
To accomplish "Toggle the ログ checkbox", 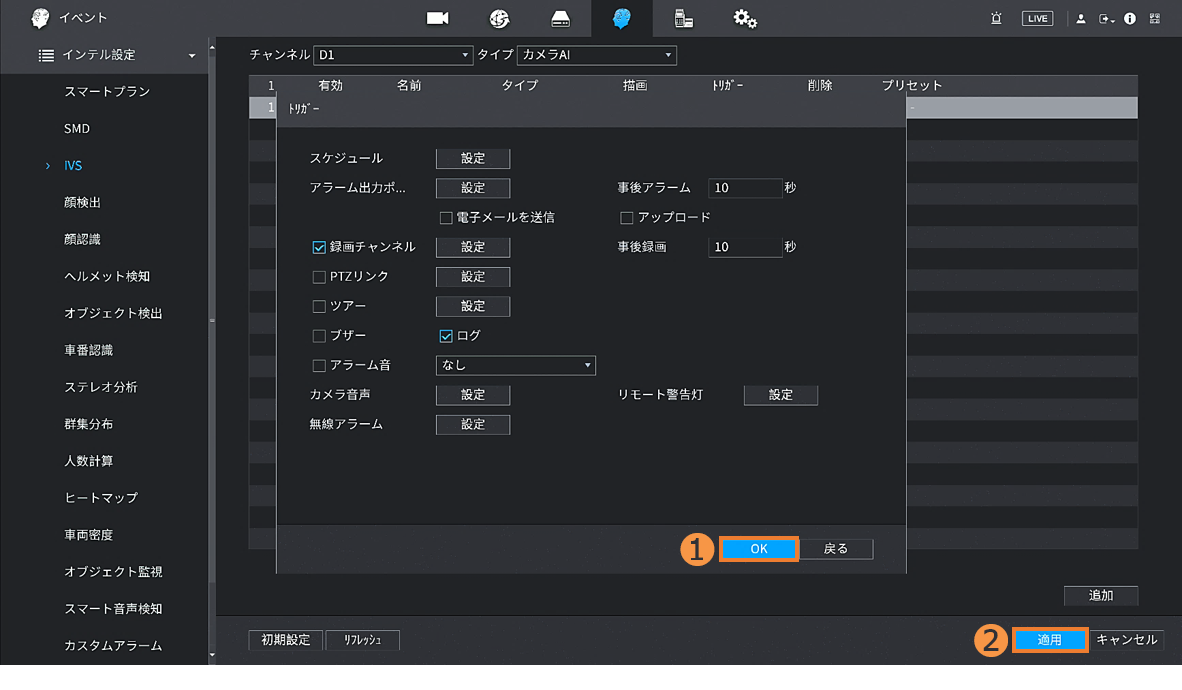I will [446, 336].
